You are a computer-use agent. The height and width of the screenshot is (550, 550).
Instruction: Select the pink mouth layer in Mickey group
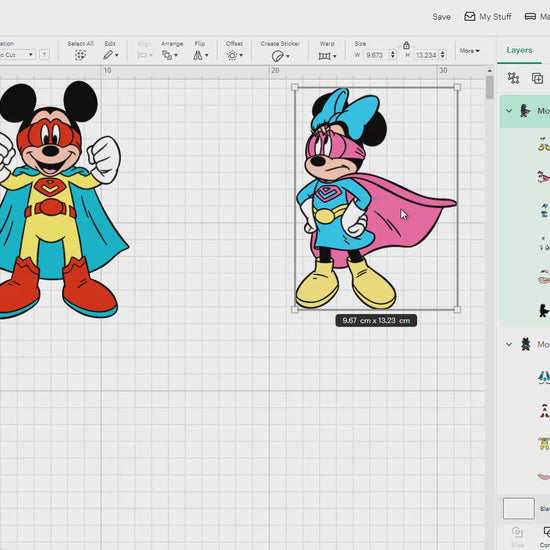(544, 477)
